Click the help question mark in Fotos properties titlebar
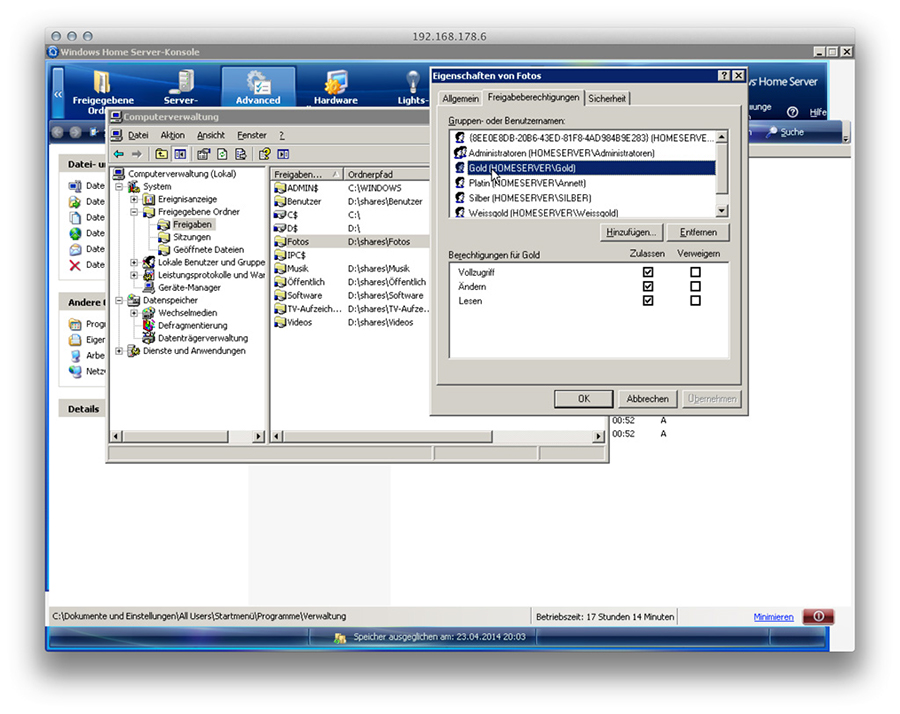900x714 pixels. [x=724, y=76]
